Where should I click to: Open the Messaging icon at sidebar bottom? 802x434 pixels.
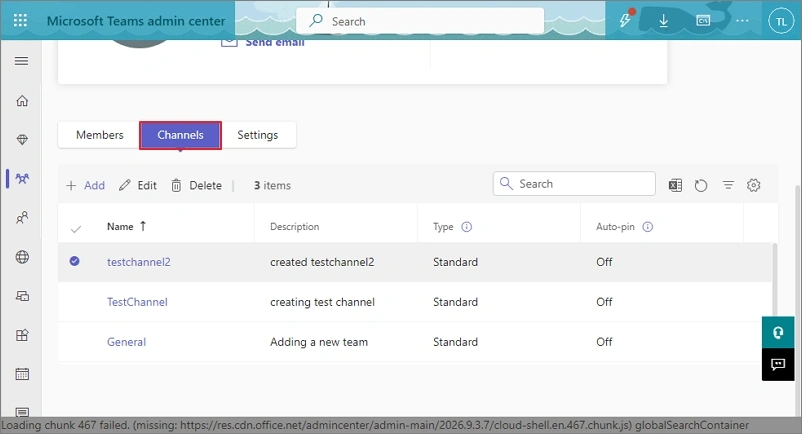pyautogui.click(x=22, y=412)
